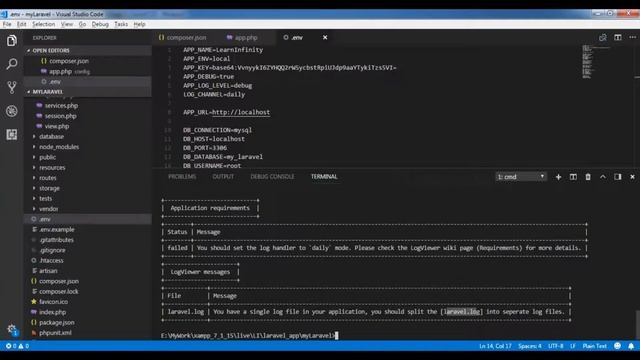640x360 pixels.
Task: Expand the public folder
Action: click(47, 157)
